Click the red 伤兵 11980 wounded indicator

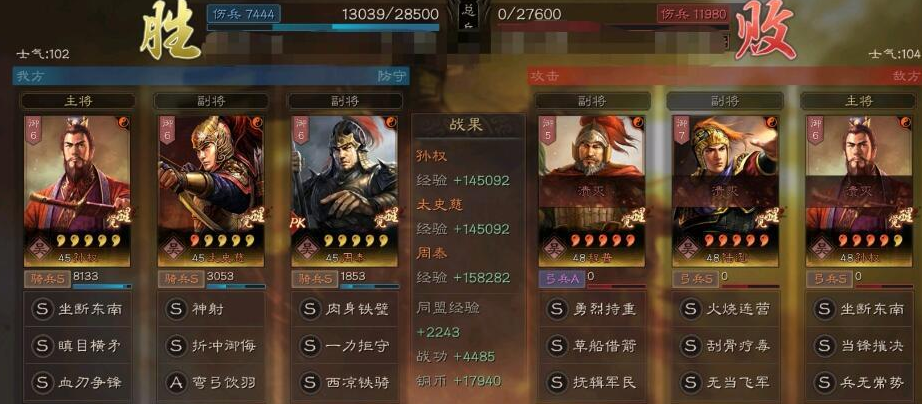click(693, 14)
